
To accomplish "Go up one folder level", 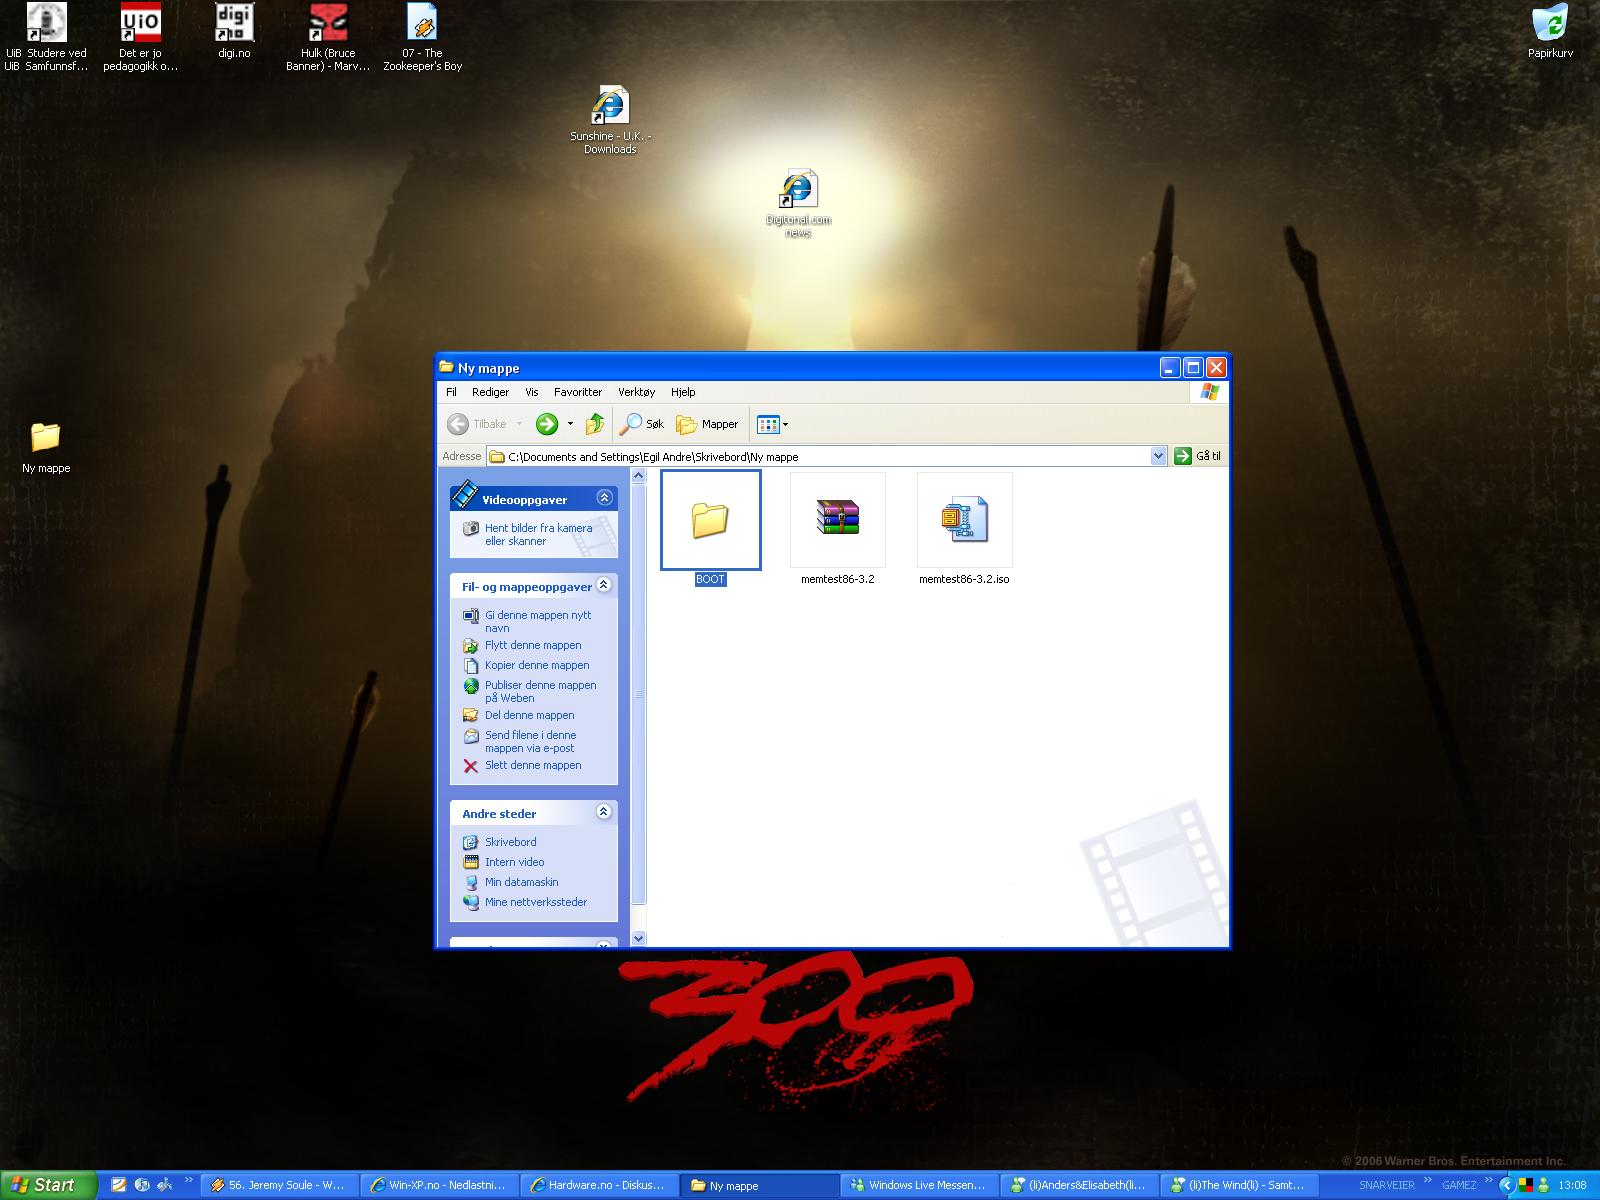I will [x=595, y=424].
